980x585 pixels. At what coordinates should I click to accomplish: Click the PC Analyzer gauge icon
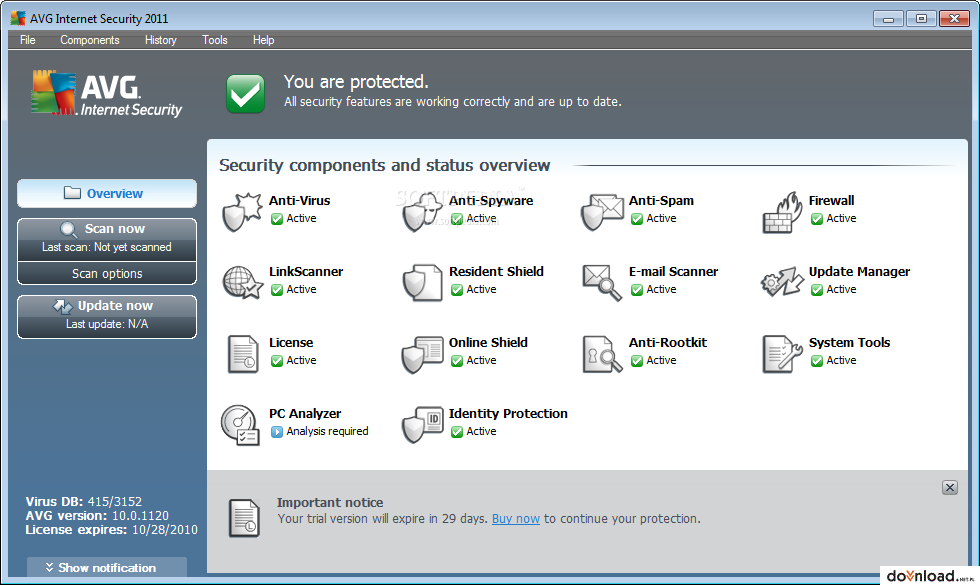pyautogui.click(x=240, y=425)
